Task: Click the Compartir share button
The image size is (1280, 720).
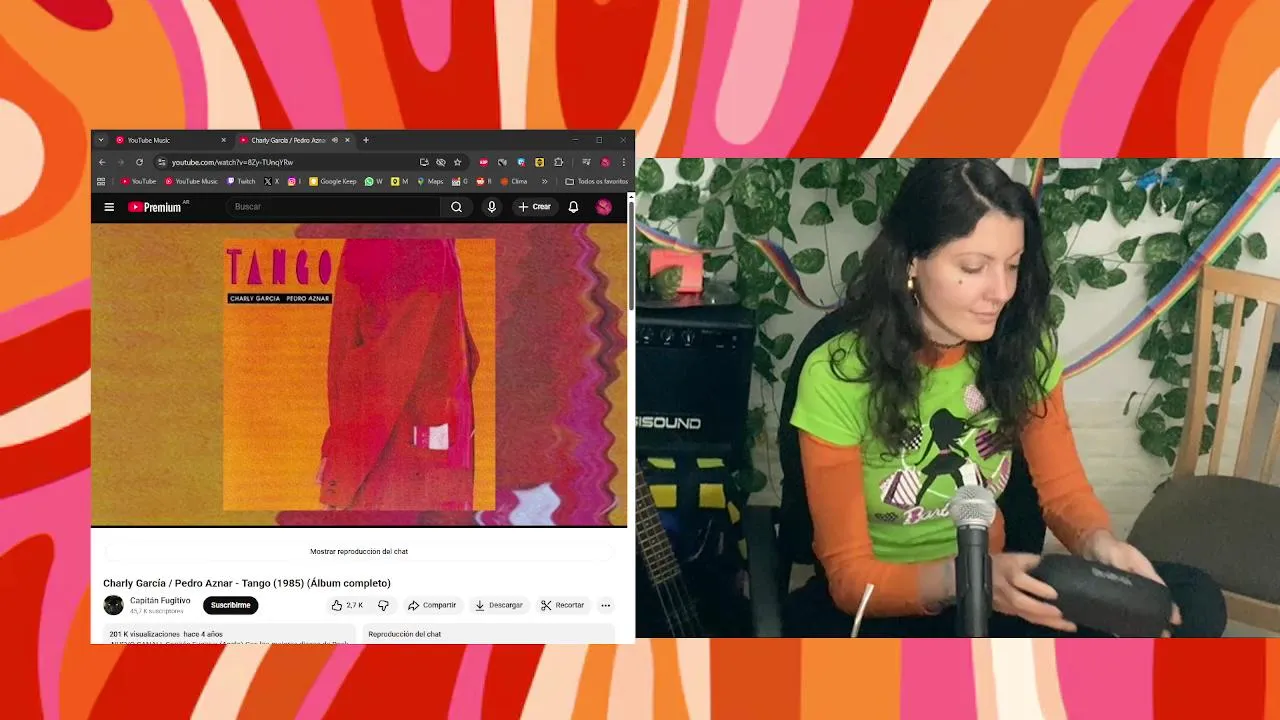Action: pyautogui.click(x=432, y=605)
